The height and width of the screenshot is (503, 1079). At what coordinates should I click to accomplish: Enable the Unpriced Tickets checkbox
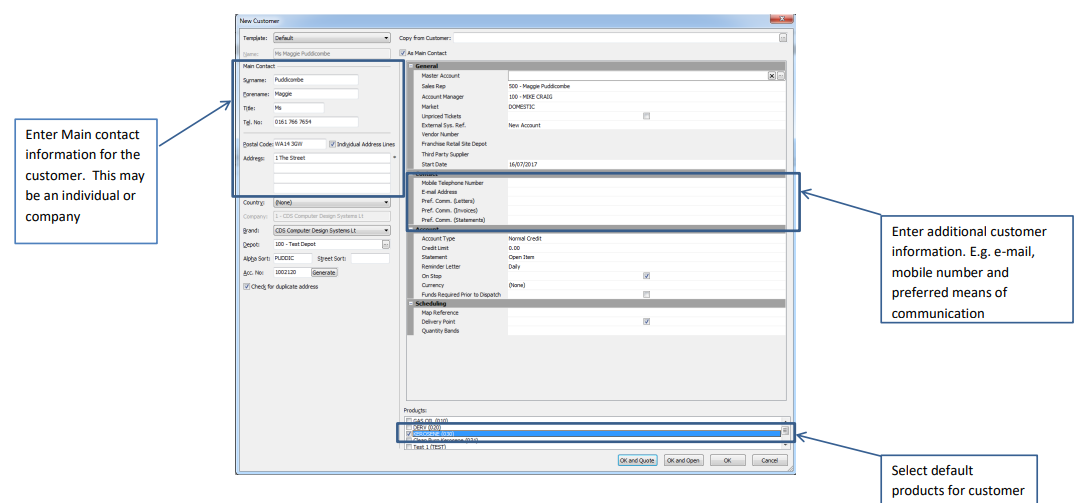[646, 115]
